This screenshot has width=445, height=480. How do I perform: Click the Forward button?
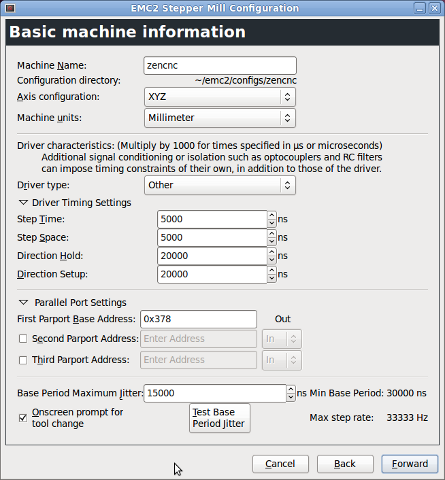pyautogui.click(x=410, y=464)
